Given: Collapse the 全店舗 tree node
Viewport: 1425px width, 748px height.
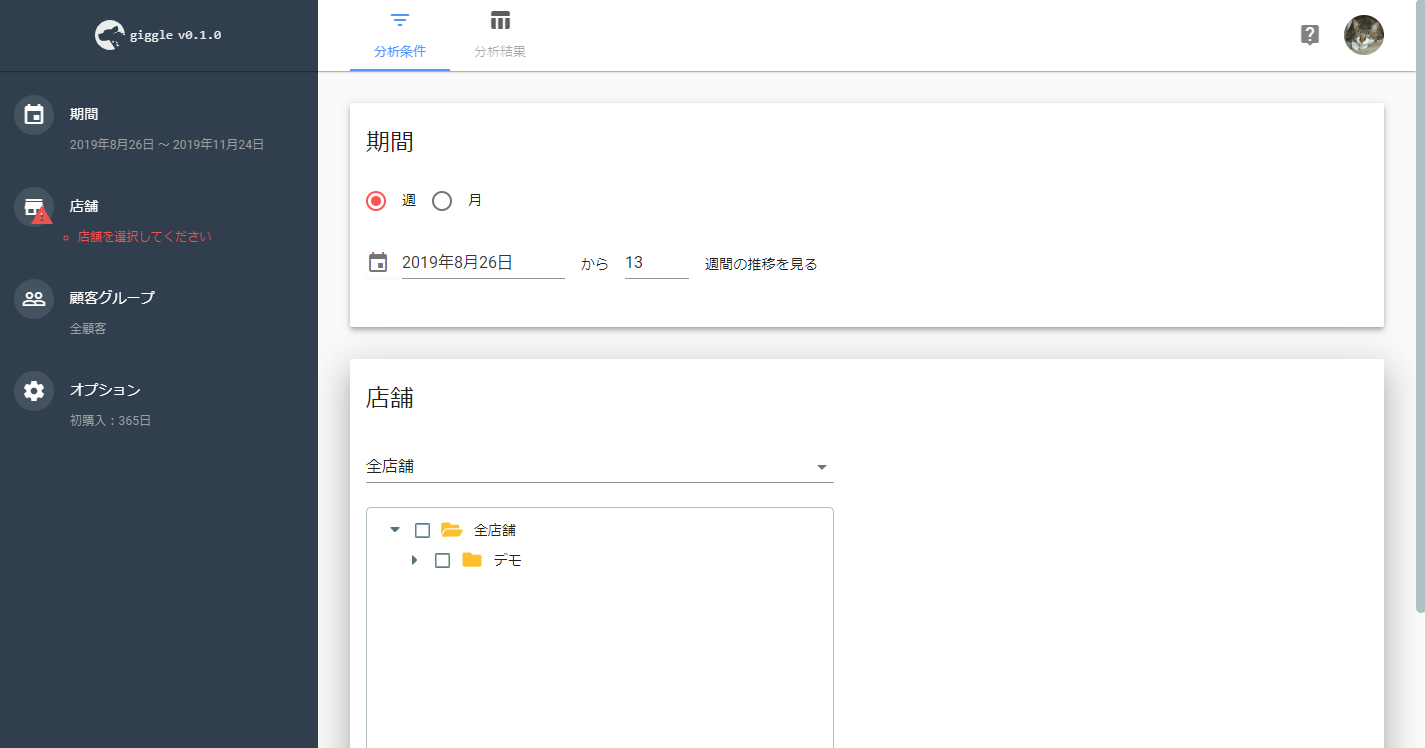Looking at the screenshot, I should click(x=395, y=529).
